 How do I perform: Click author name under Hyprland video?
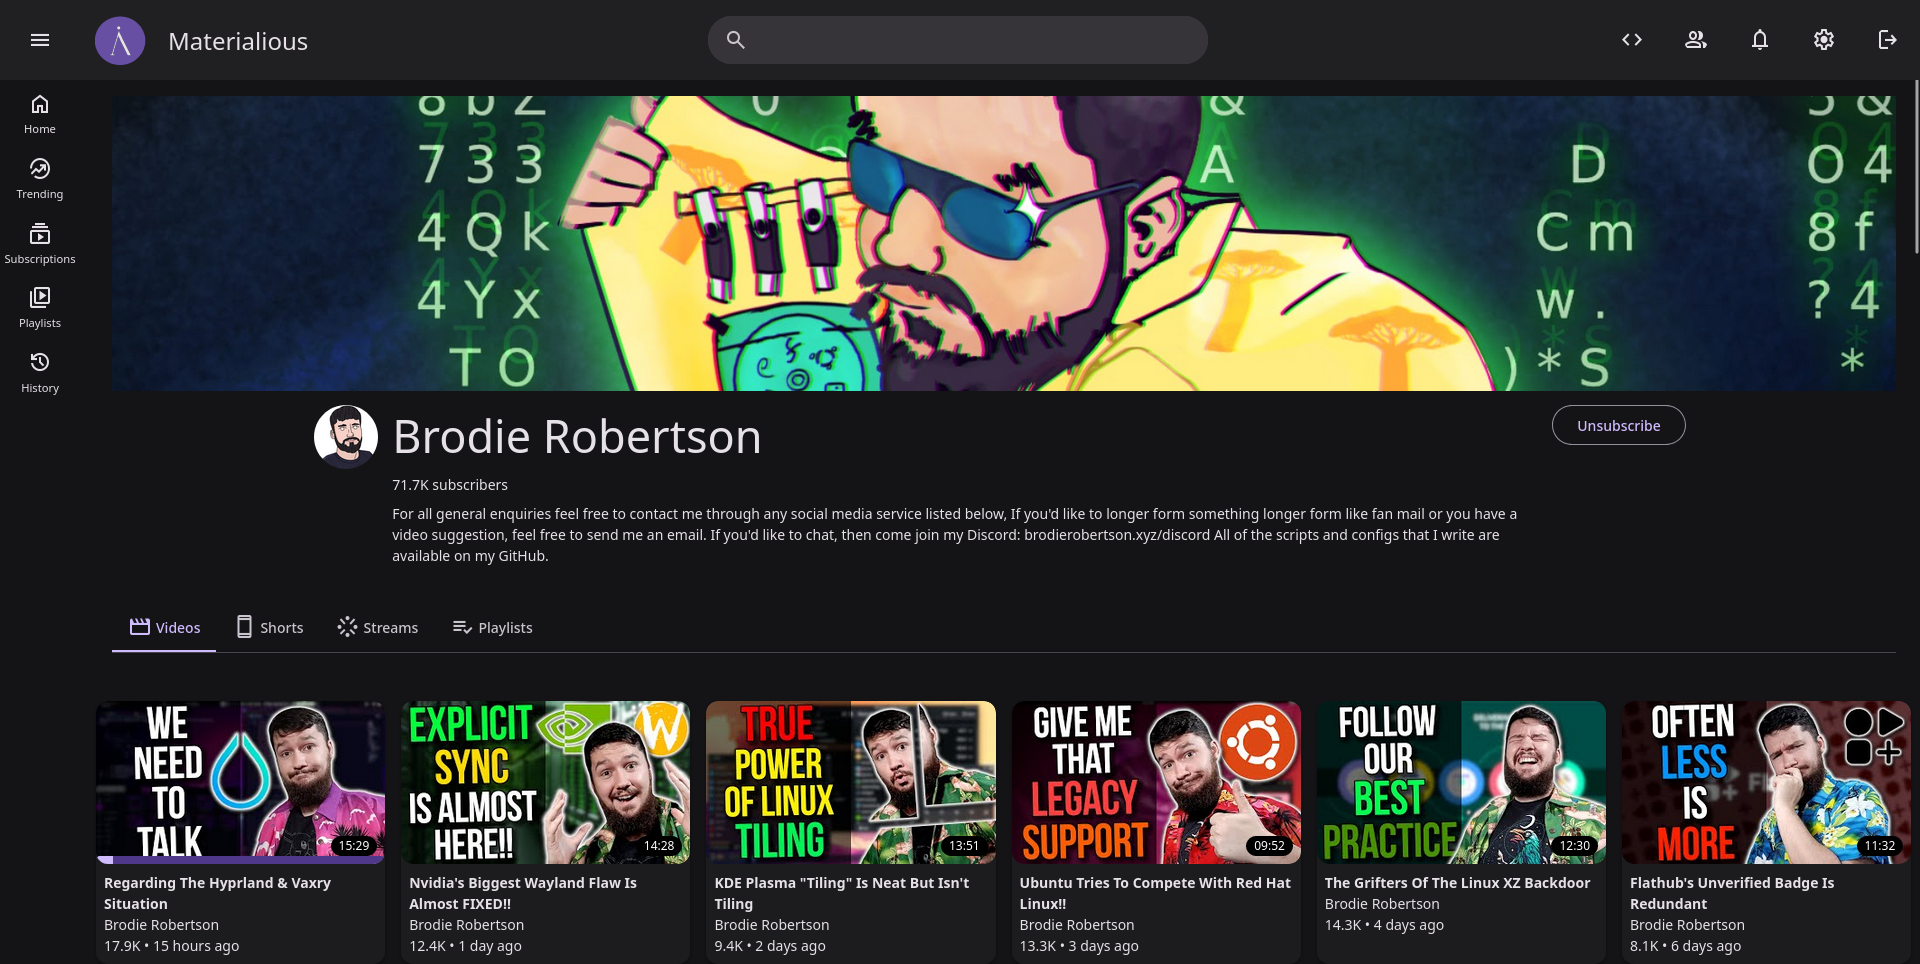tap(161, 925)
